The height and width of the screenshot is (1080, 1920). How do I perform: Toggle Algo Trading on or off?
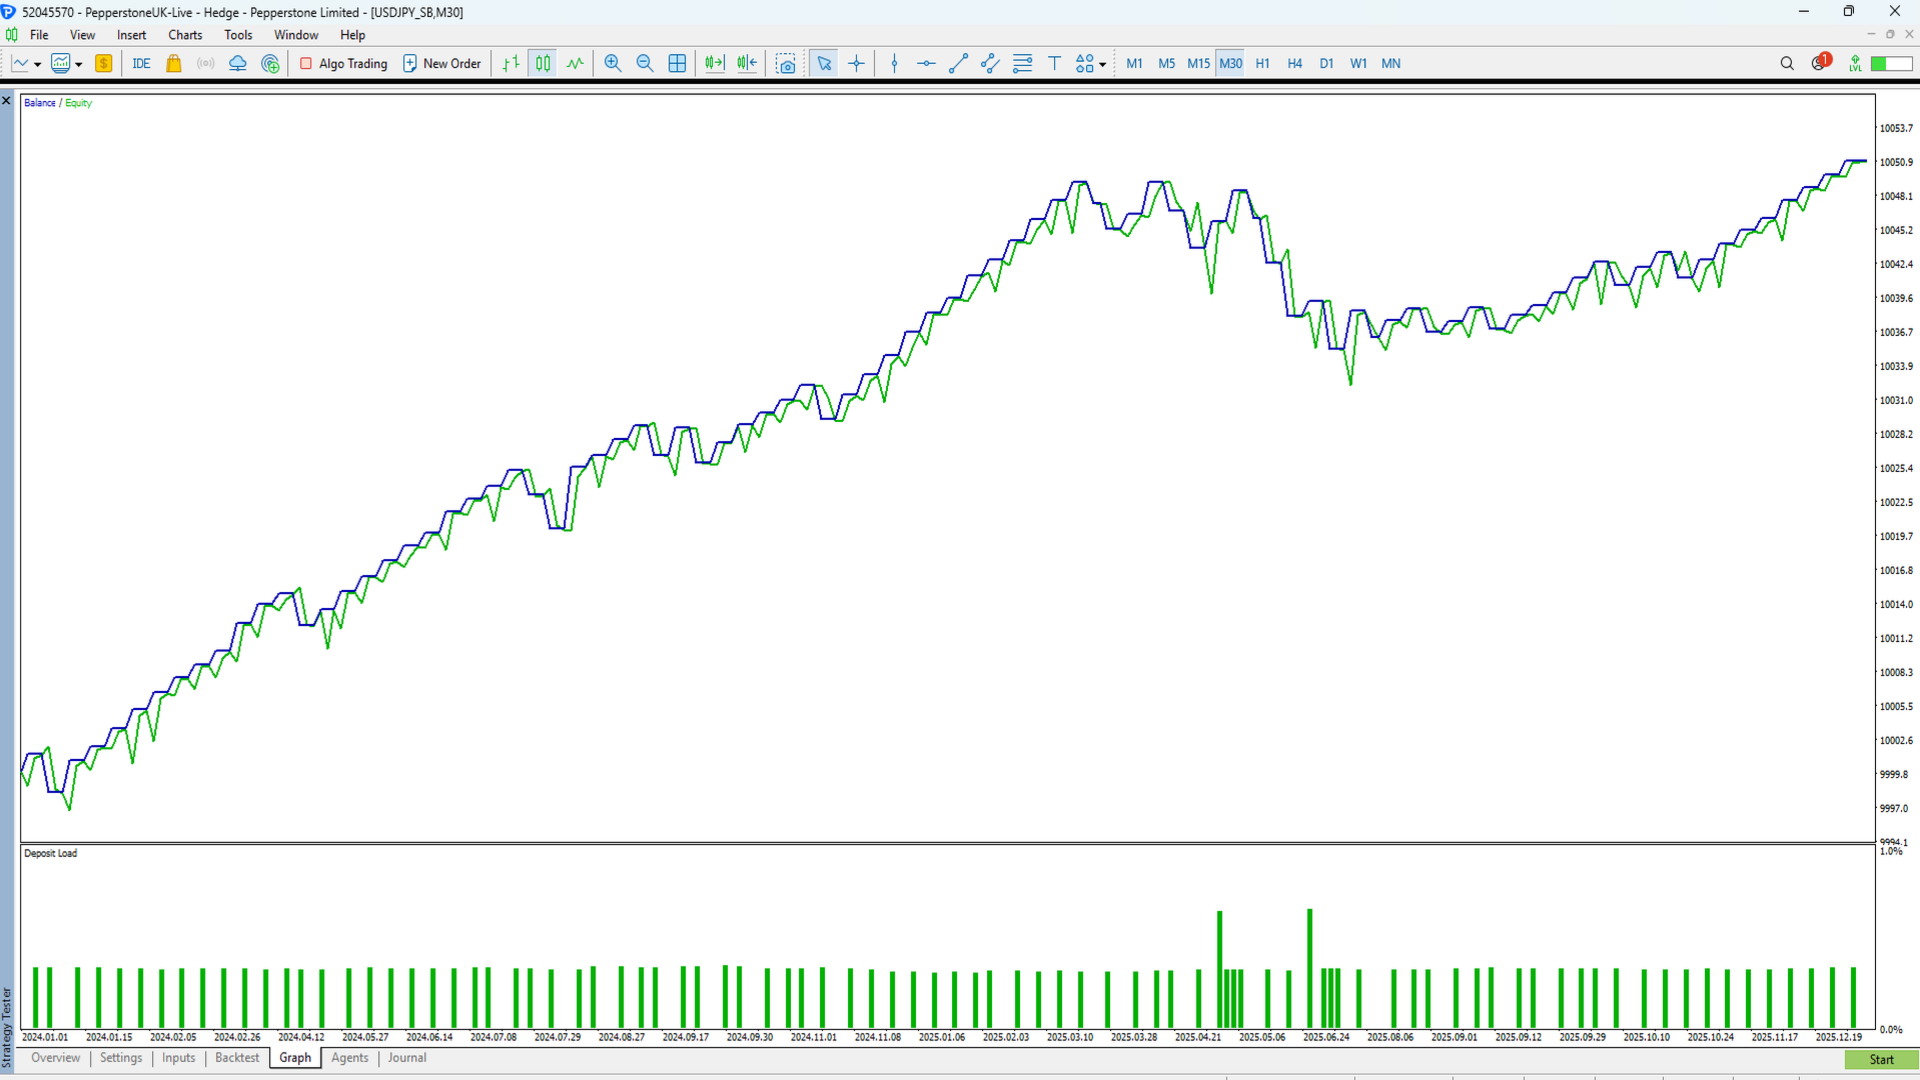click(343, 63)
